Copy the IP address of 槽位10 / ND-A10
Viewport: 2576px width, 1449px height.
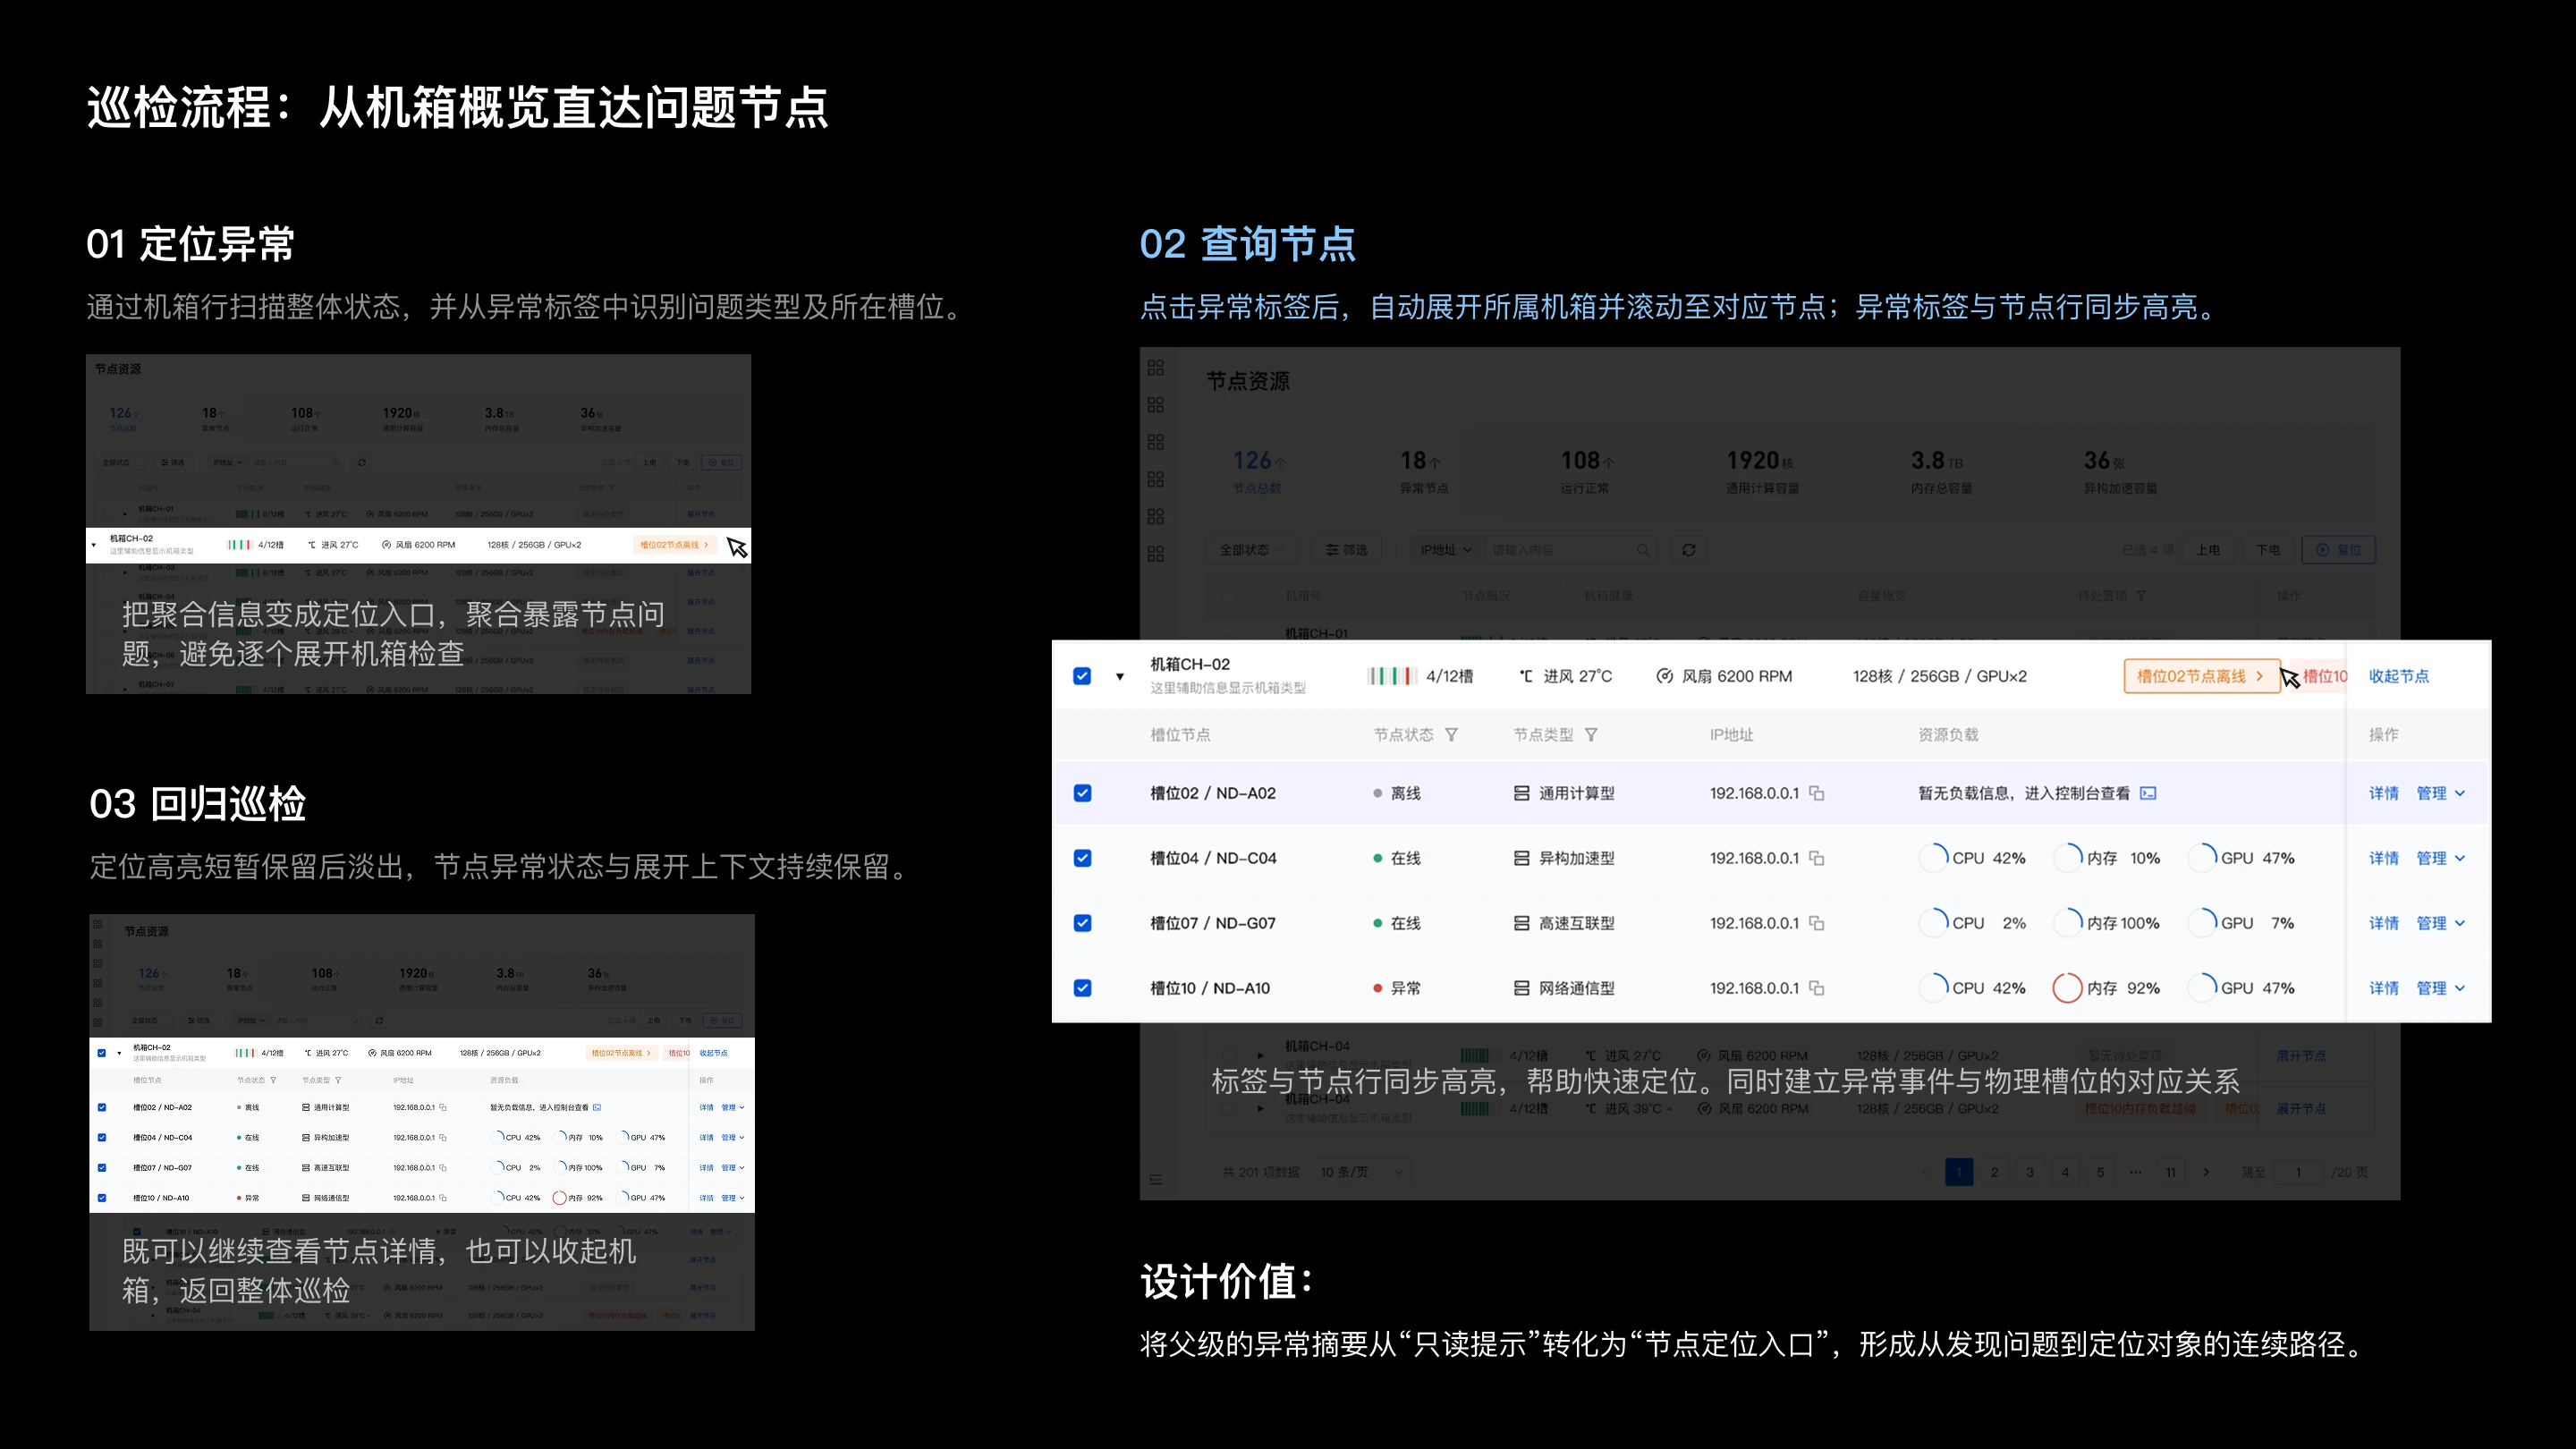click(1817, 988)
